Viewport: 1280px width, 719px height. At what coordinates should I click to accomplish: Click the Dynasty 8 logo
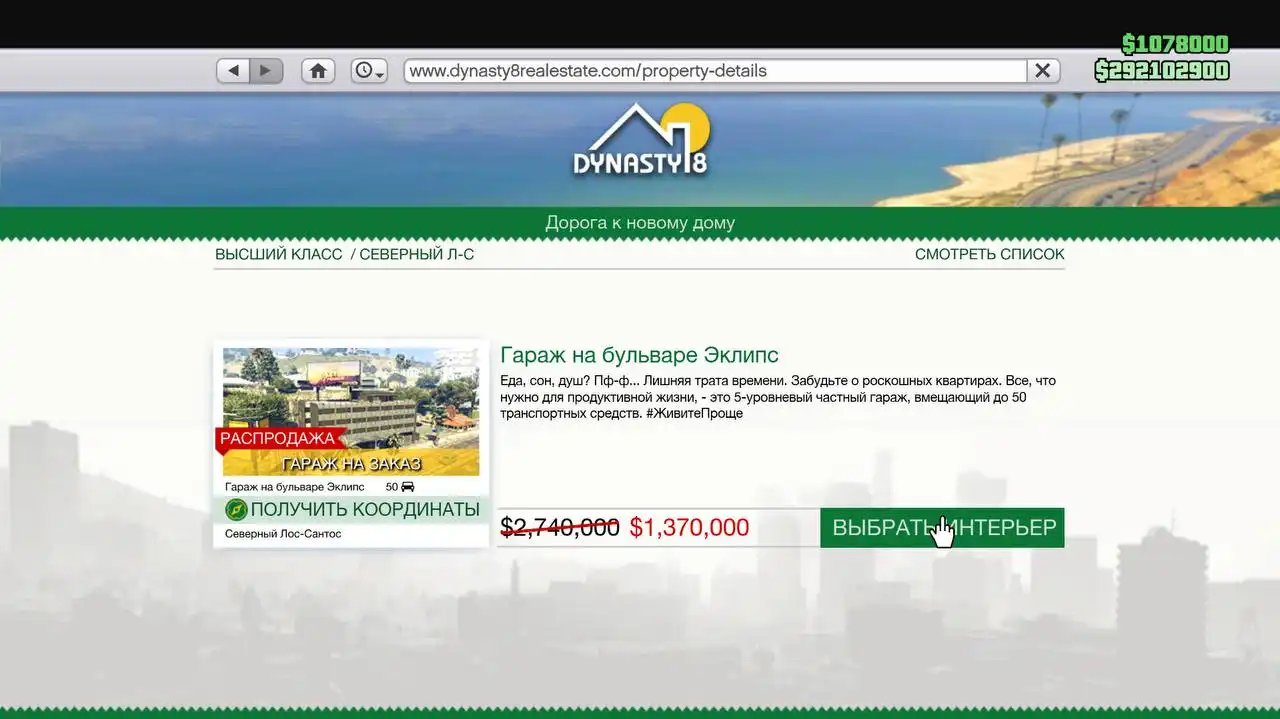tap(641, 140)
